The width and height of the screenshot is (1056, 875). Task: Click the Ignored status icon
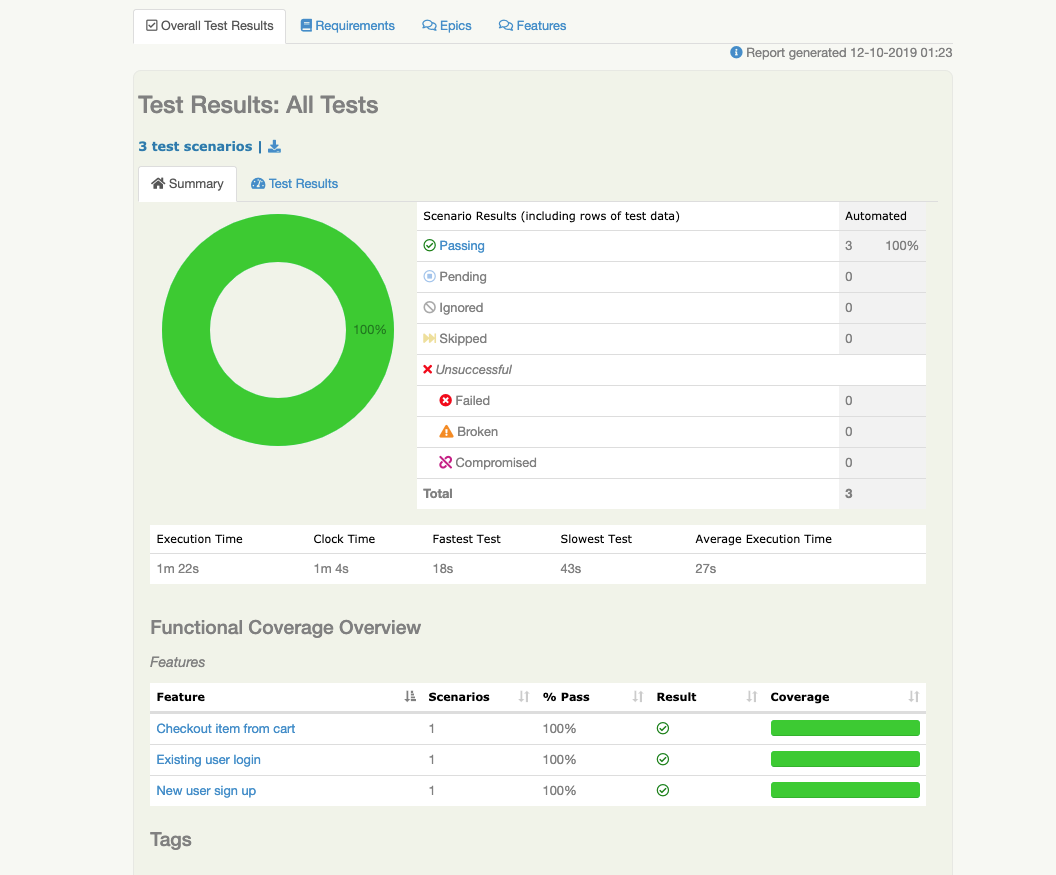coord(430,308)
